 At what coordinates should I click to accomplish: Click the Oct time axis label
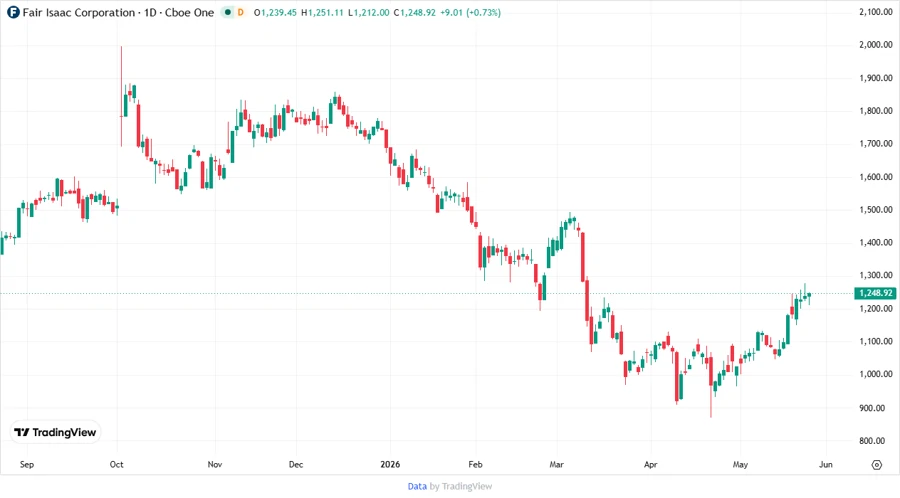[x=117, y=464]
